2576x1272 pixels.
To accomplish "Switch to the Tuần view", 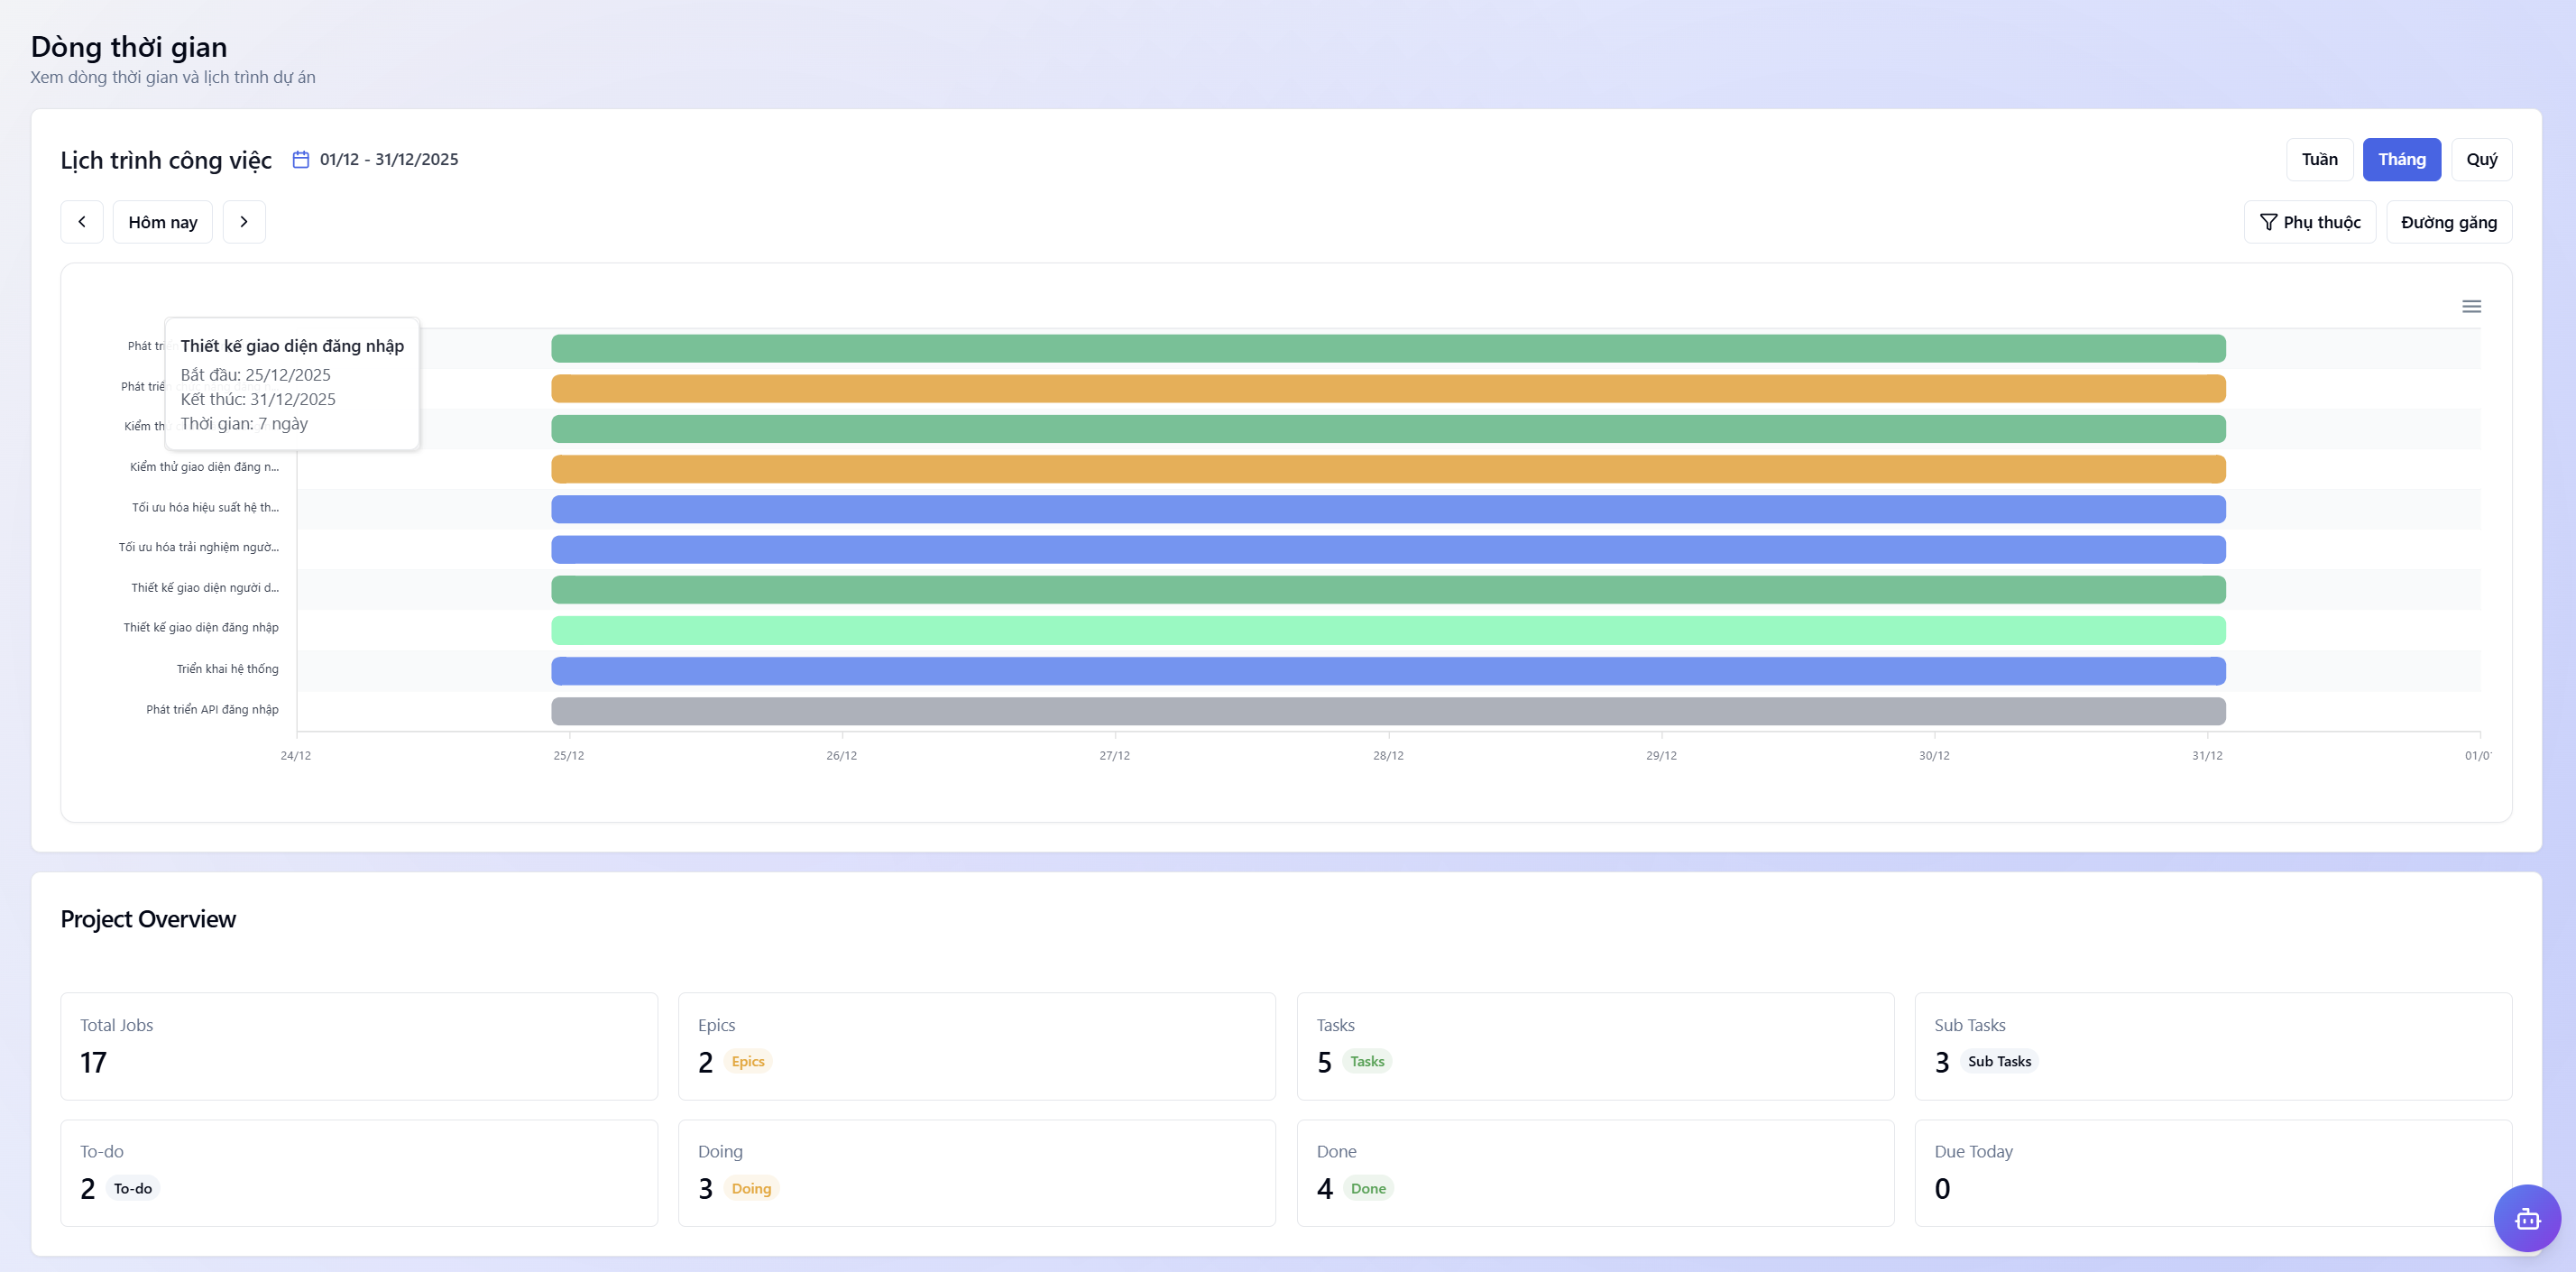I will [2319, 160].
